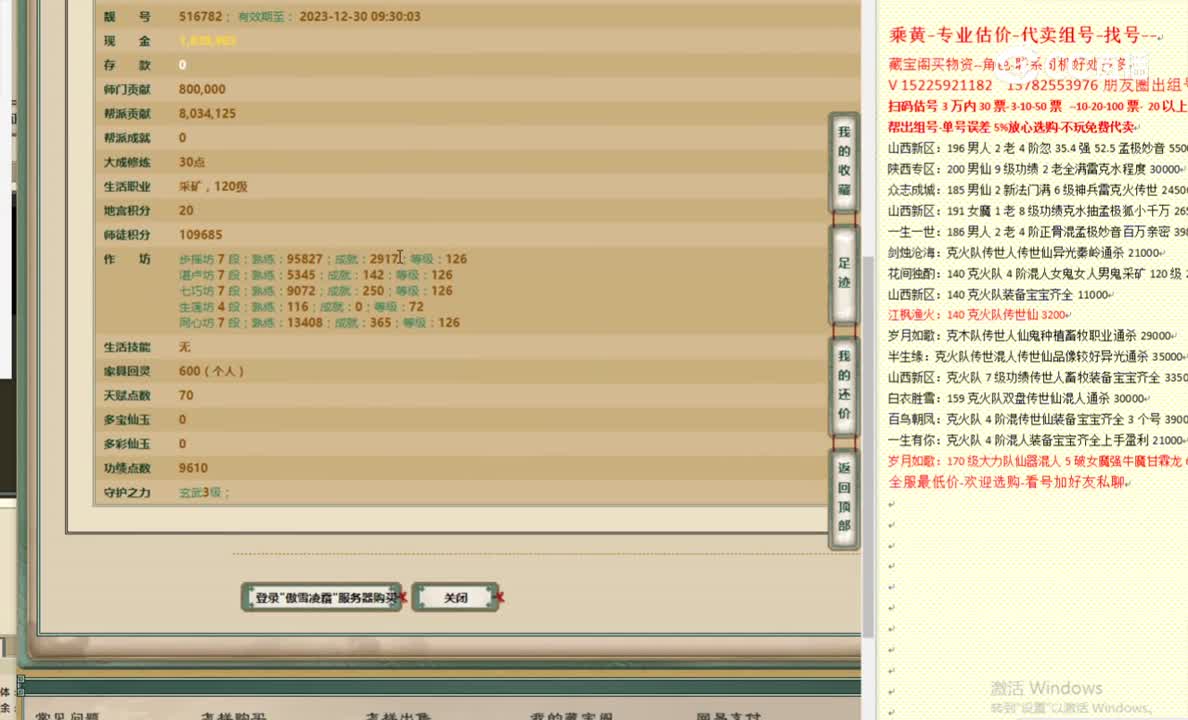Click document line 白衣胜雪: 159克火队双盘
Viewport: 1188px width, 720px height.
pos(1019,398)
